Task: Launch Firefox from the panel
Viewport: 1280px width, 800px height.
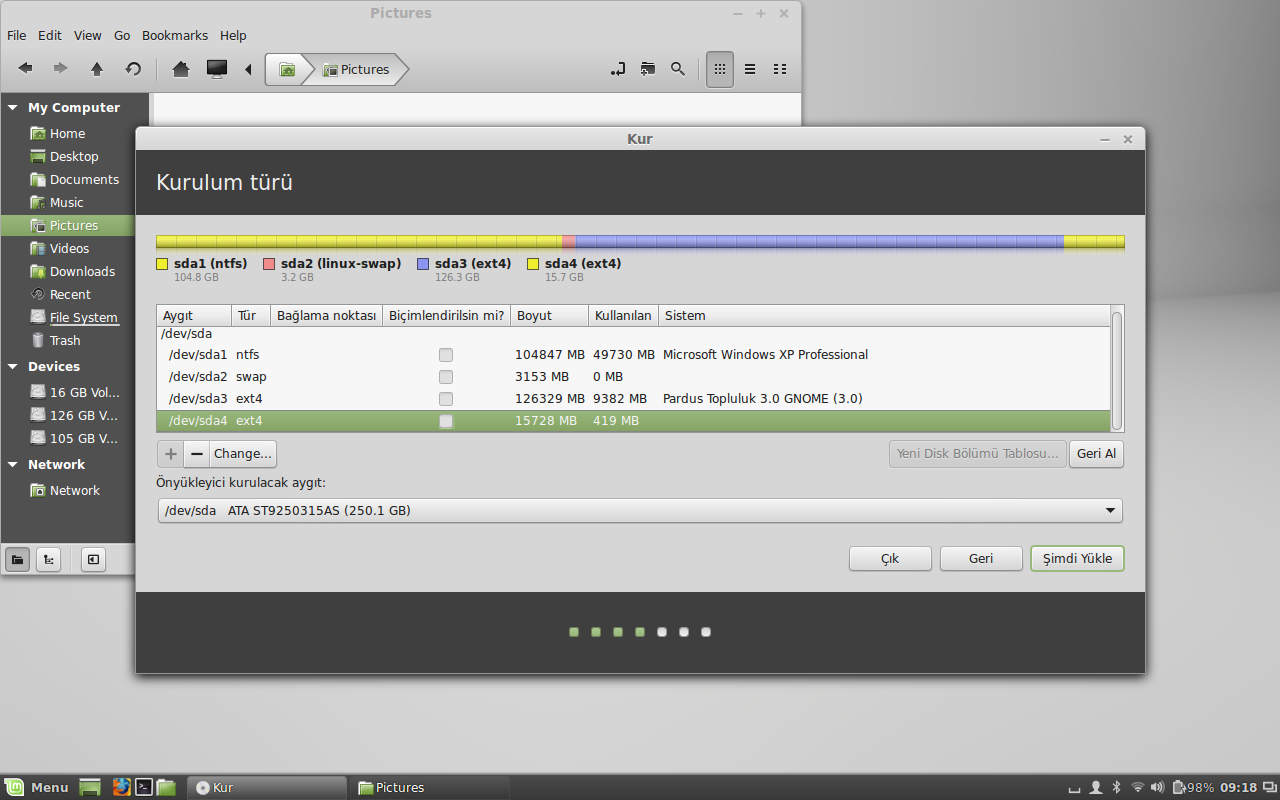Action: pos(122,787)
